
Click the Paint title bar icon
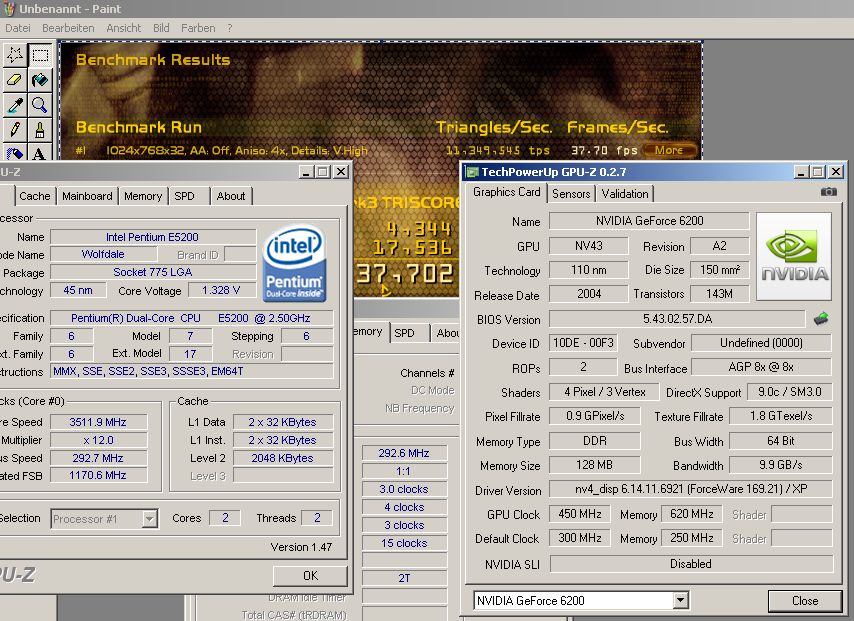(x=9, y=9)
